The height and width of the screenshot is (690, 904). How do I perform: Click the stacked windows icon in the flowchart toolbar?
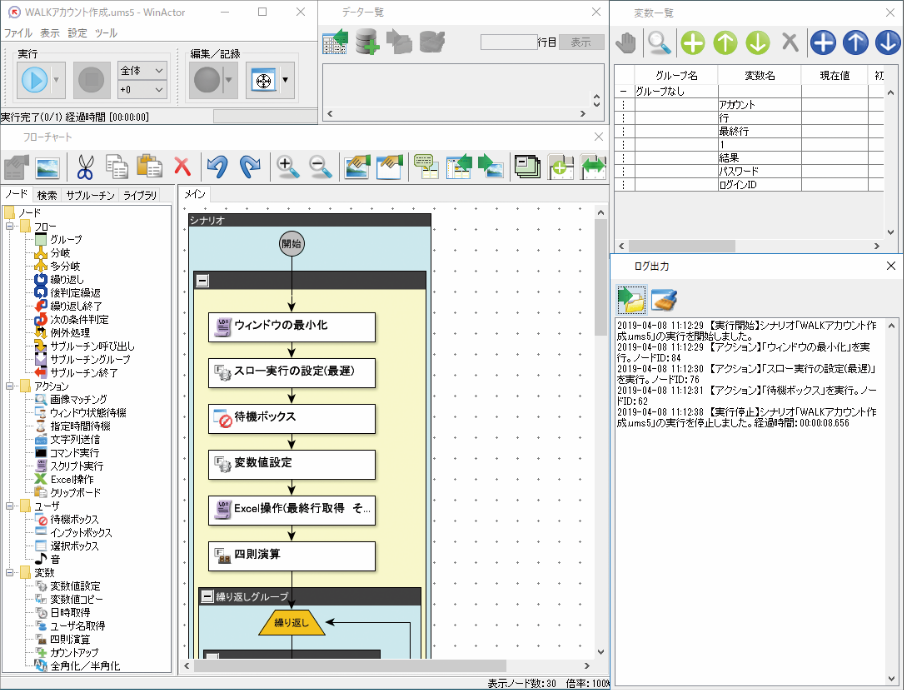point(527,167)
